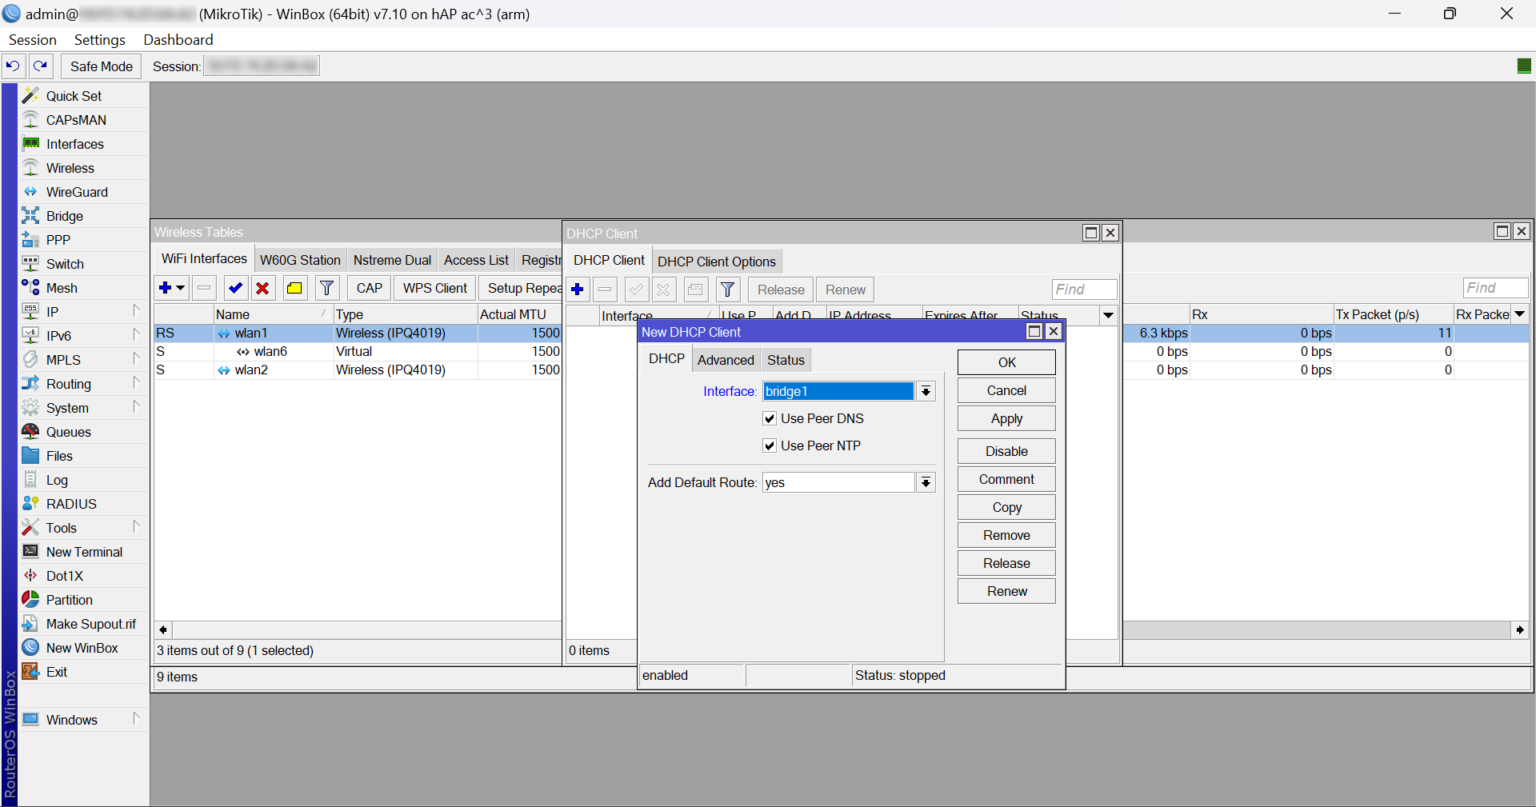Click the blue plus to add a DHCP client
The height and width of the screenshot is (807, 1536).
(577, 289)
